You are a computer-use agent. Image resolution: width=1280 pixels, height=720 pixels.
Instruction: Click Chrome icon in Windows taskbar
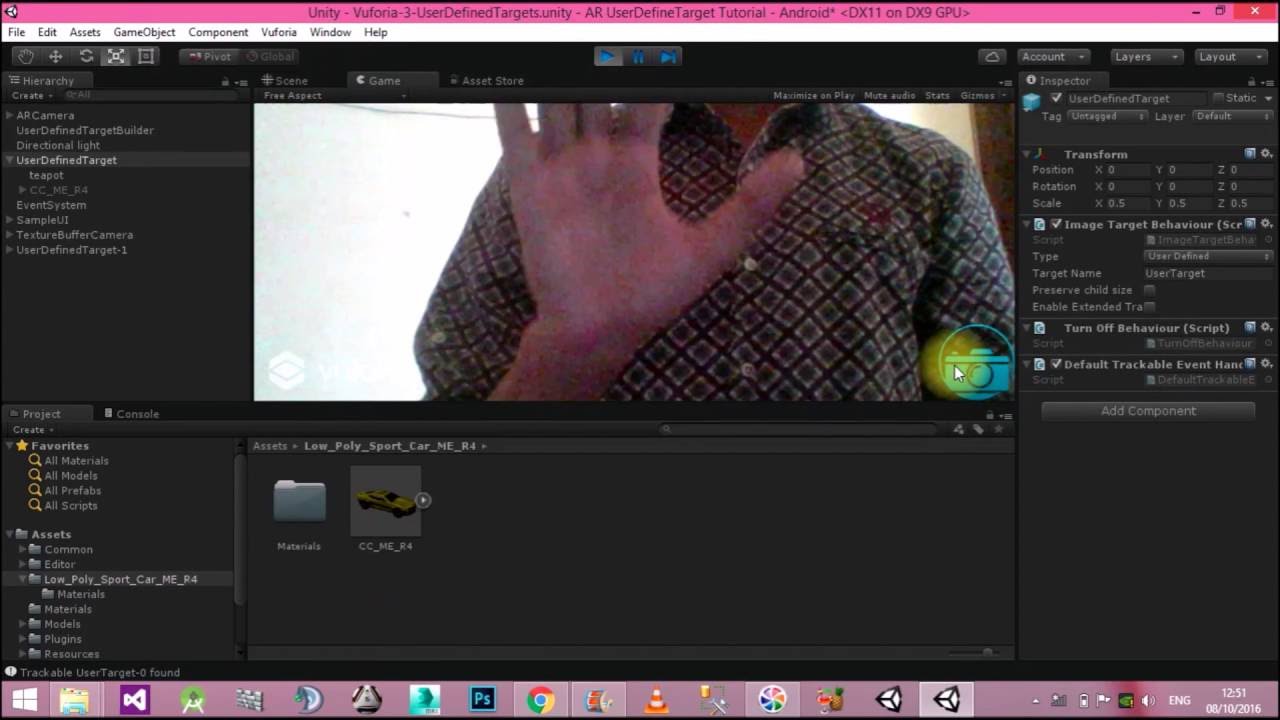541,699
